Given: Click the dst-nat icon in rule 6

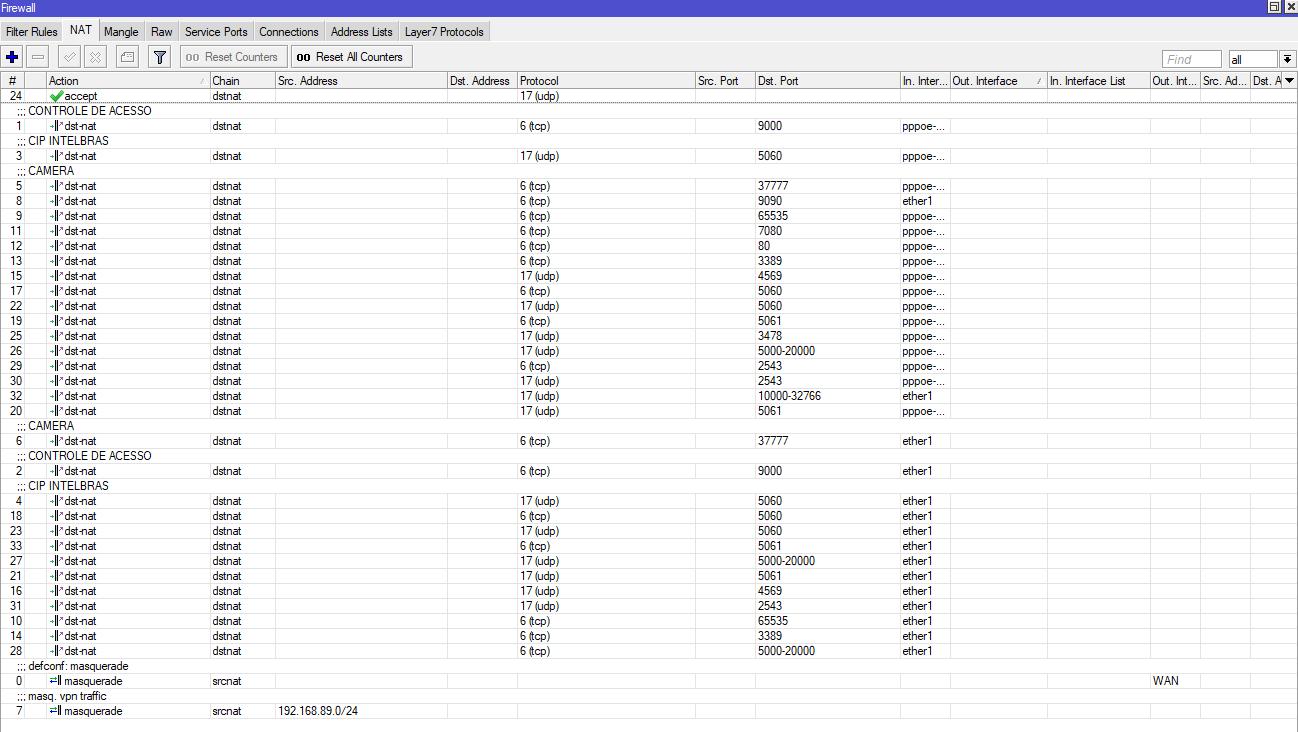Looking at the screenshot, I should [56, 441].
